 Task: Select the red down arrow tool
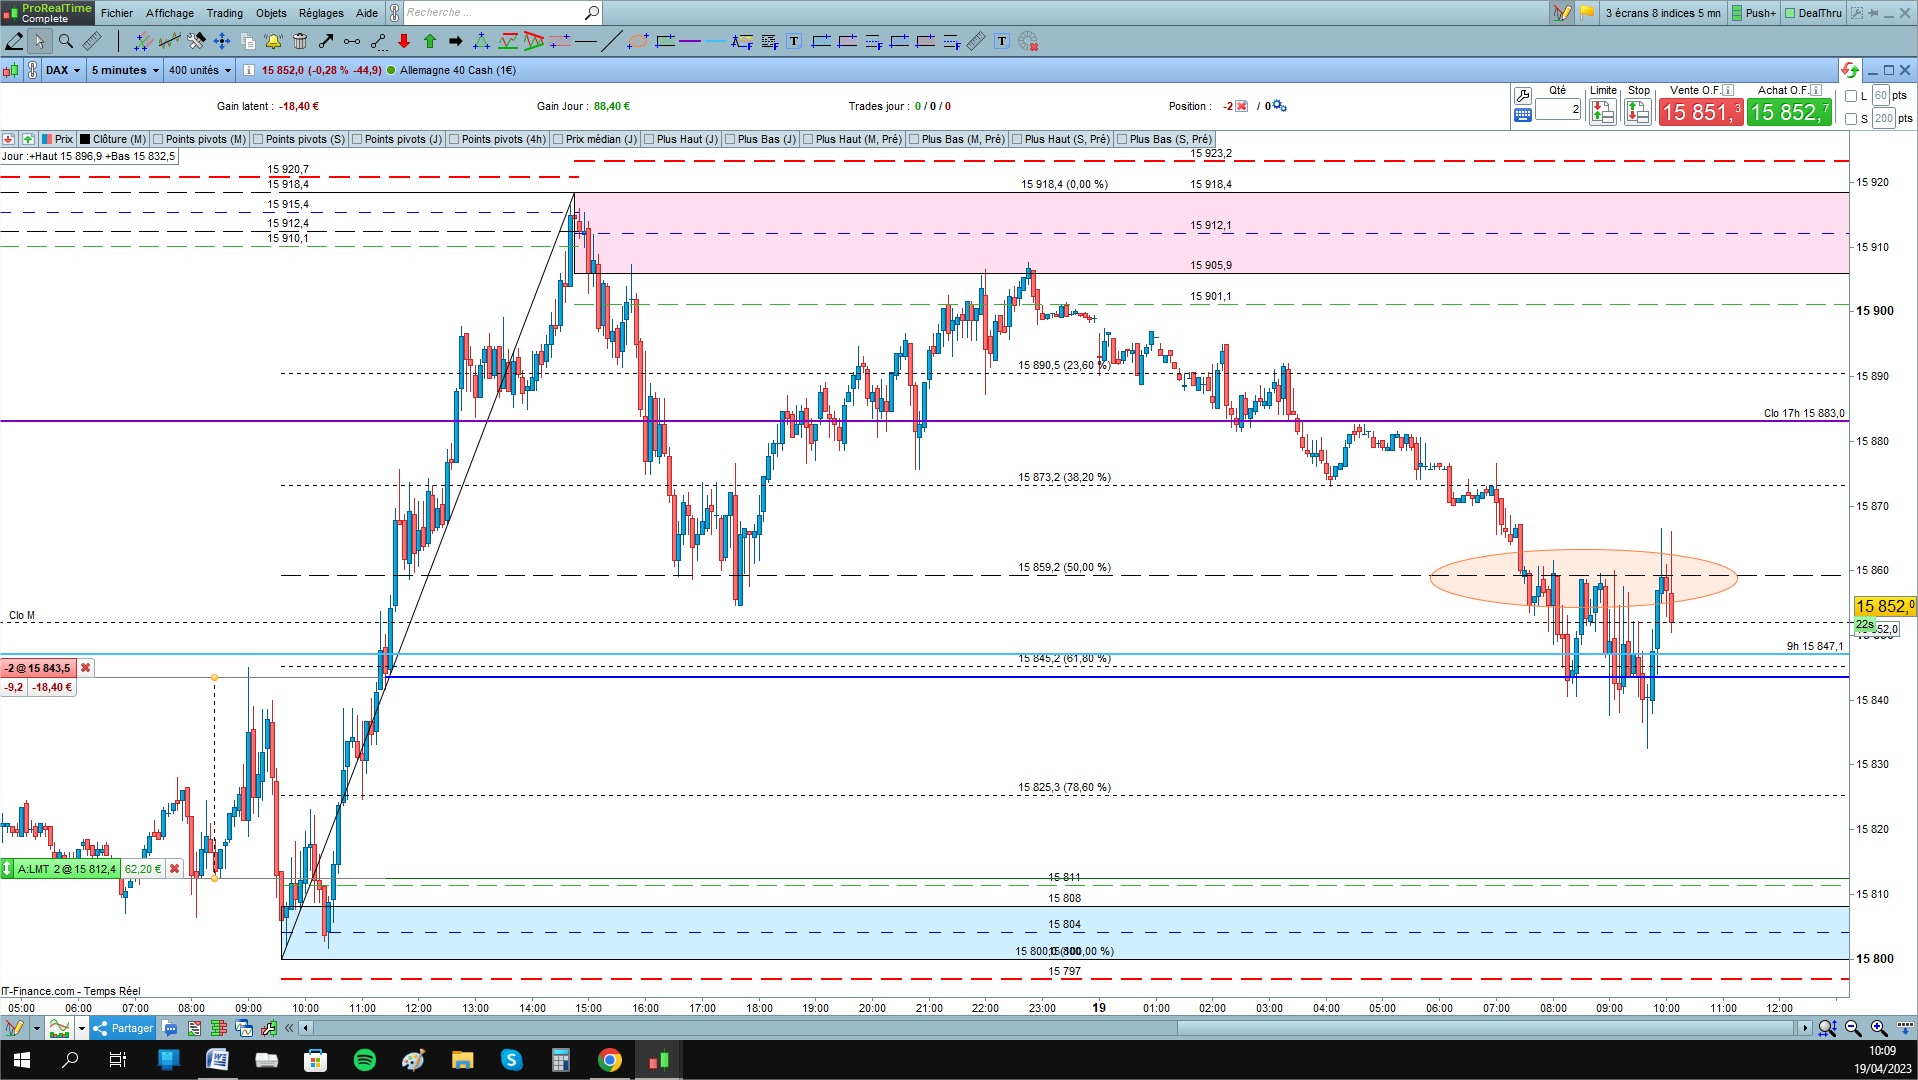404,41
